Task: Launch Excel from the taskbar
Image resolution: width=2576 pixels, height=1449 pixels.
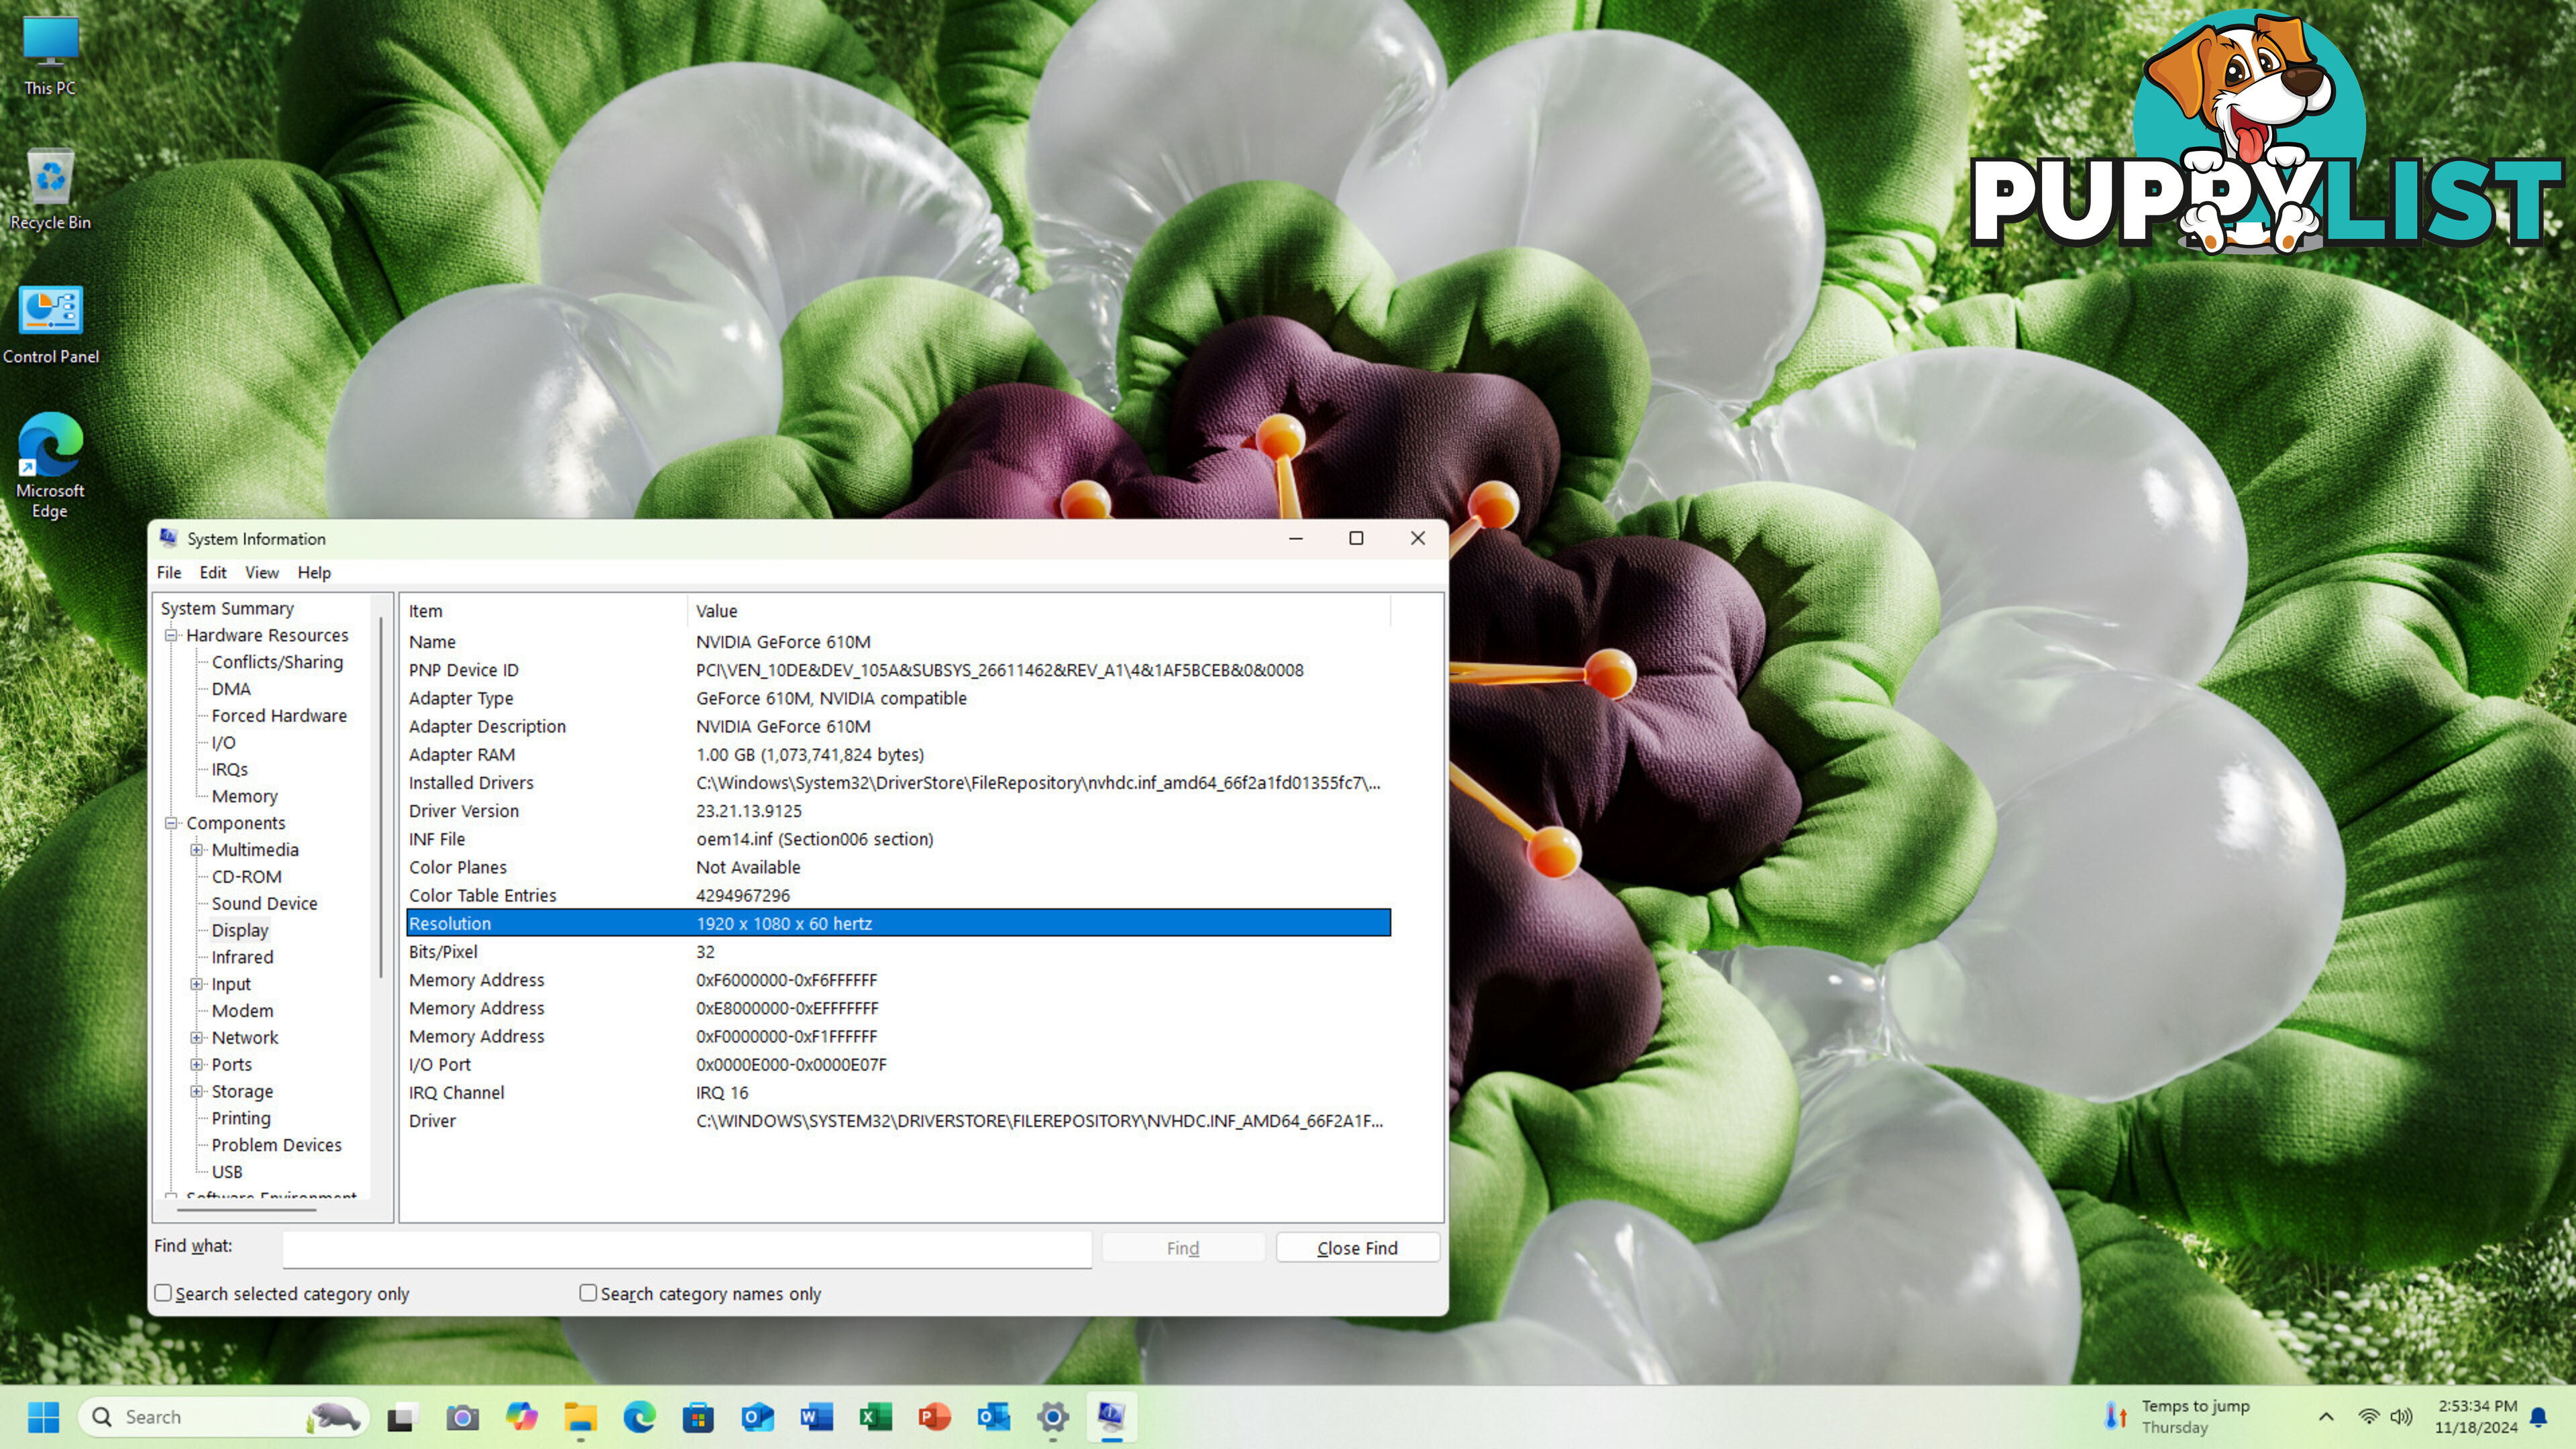Action: coord(875,1416)
